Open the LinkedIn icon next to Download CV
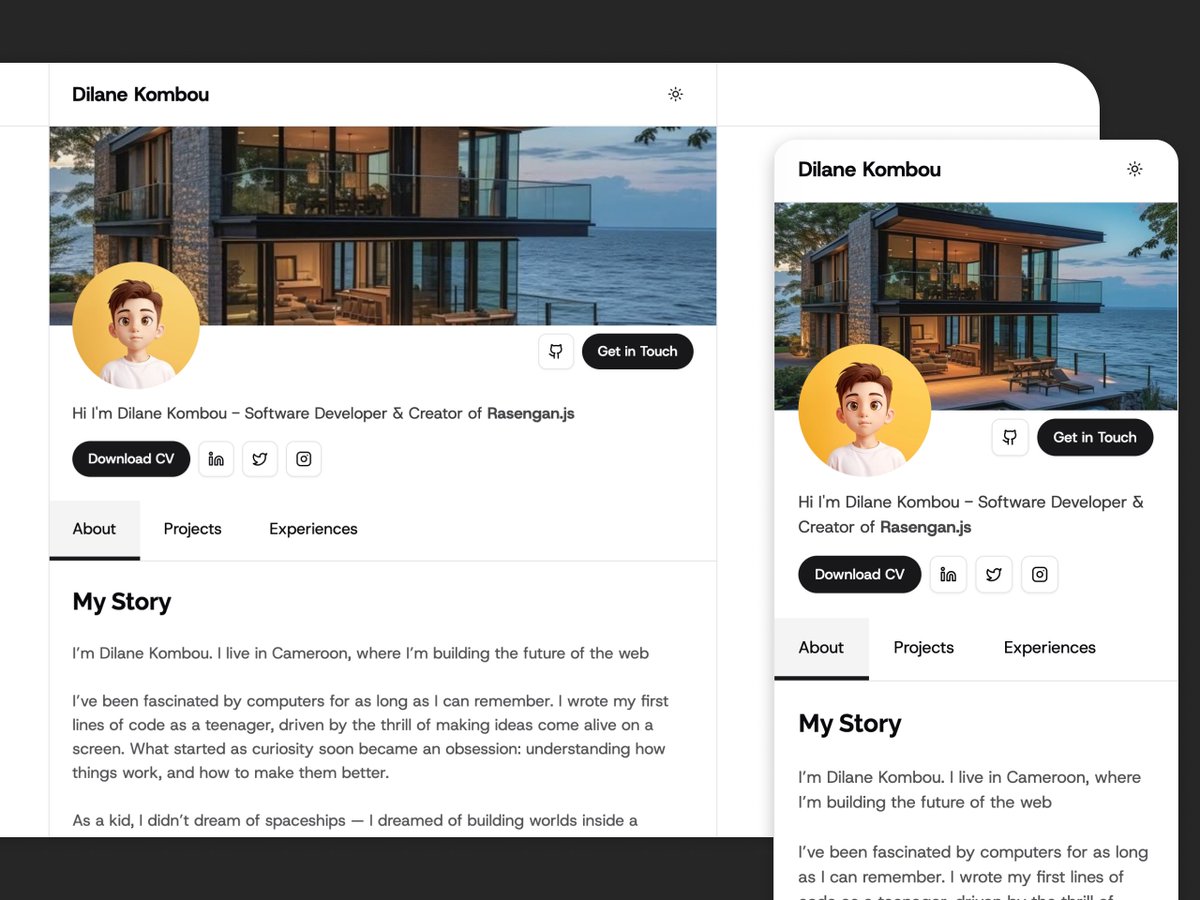 coord(216,458)
